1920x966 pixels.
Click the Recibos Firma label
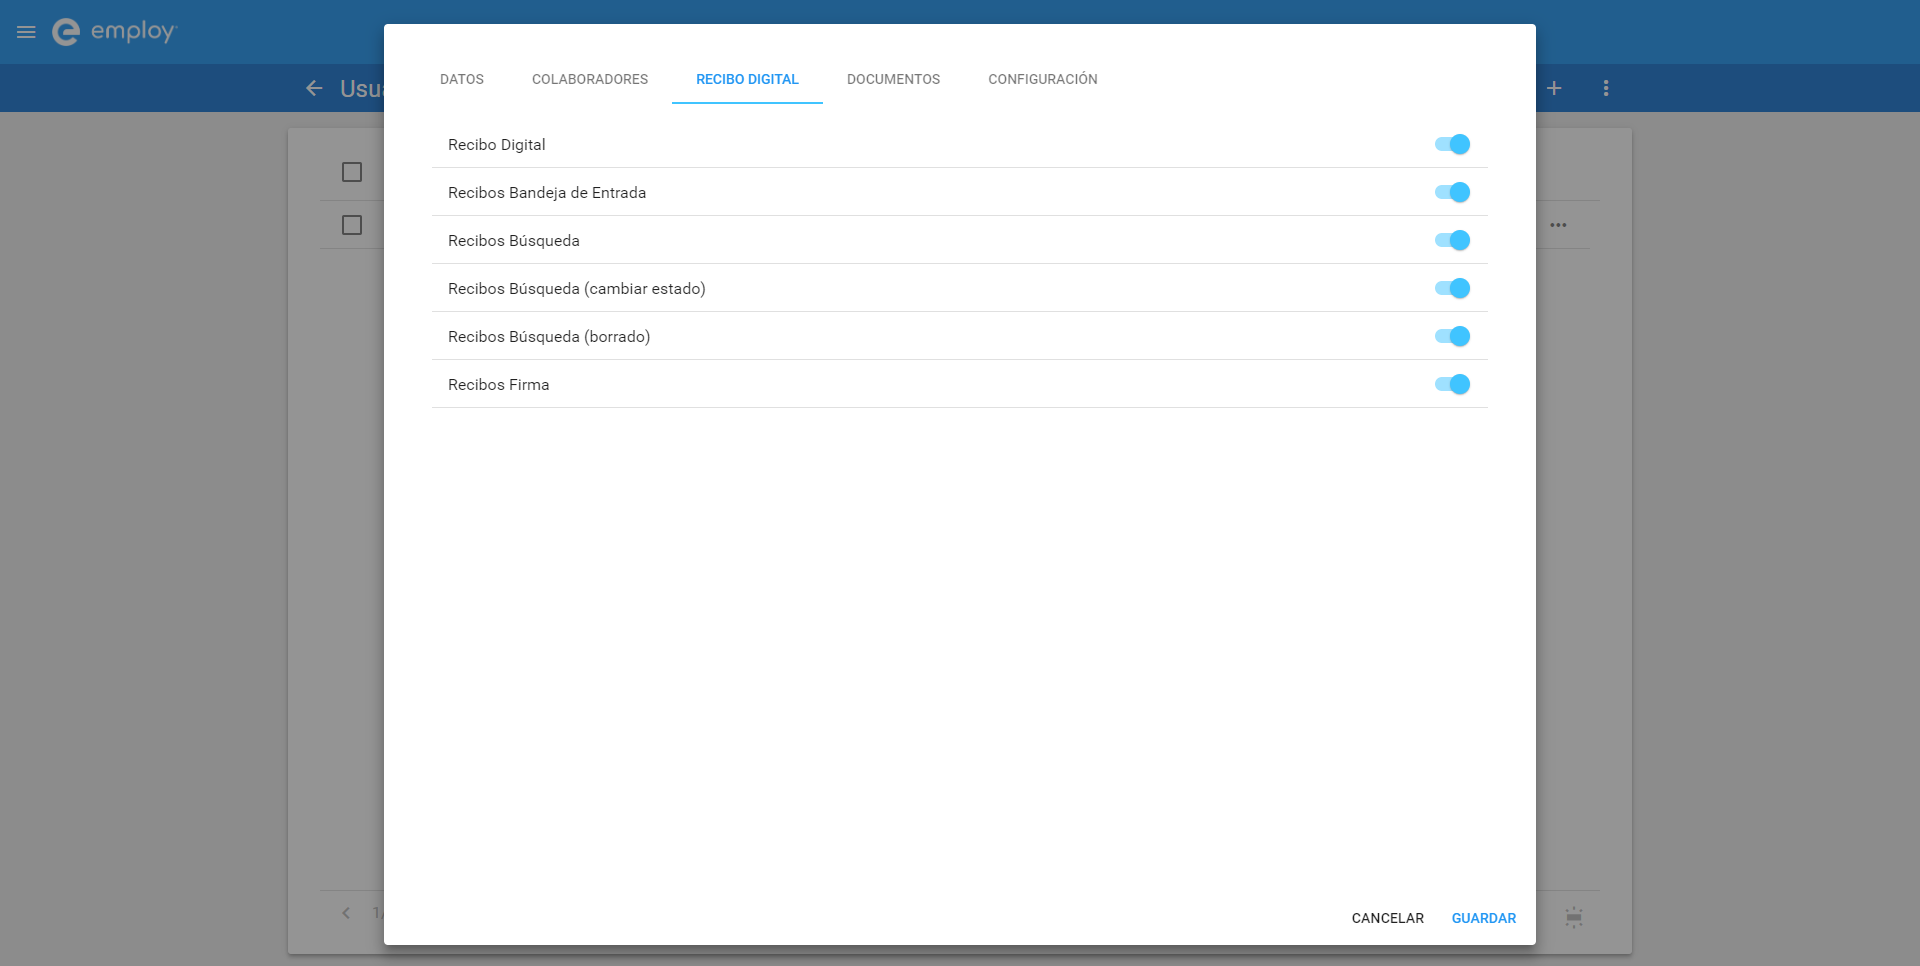[x=499, y=385]
